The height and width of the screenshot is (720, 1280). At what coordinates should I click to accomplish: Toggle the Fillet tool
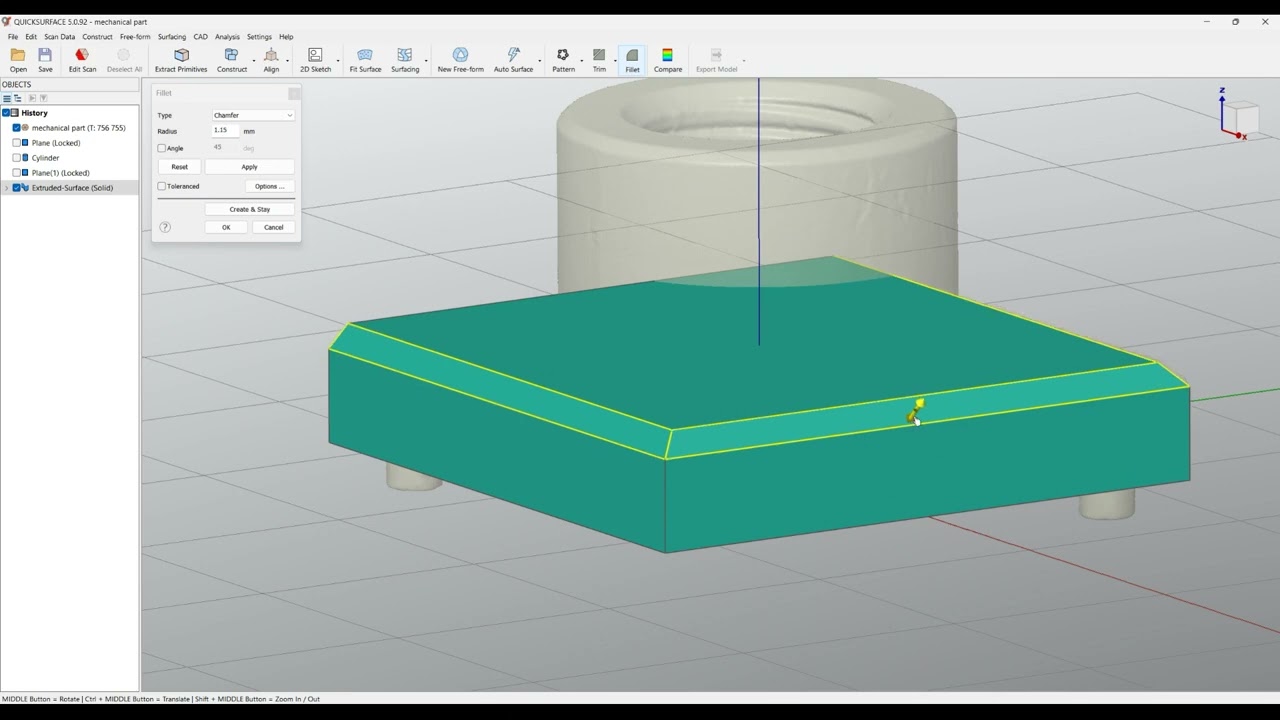(x=632, y=60)
